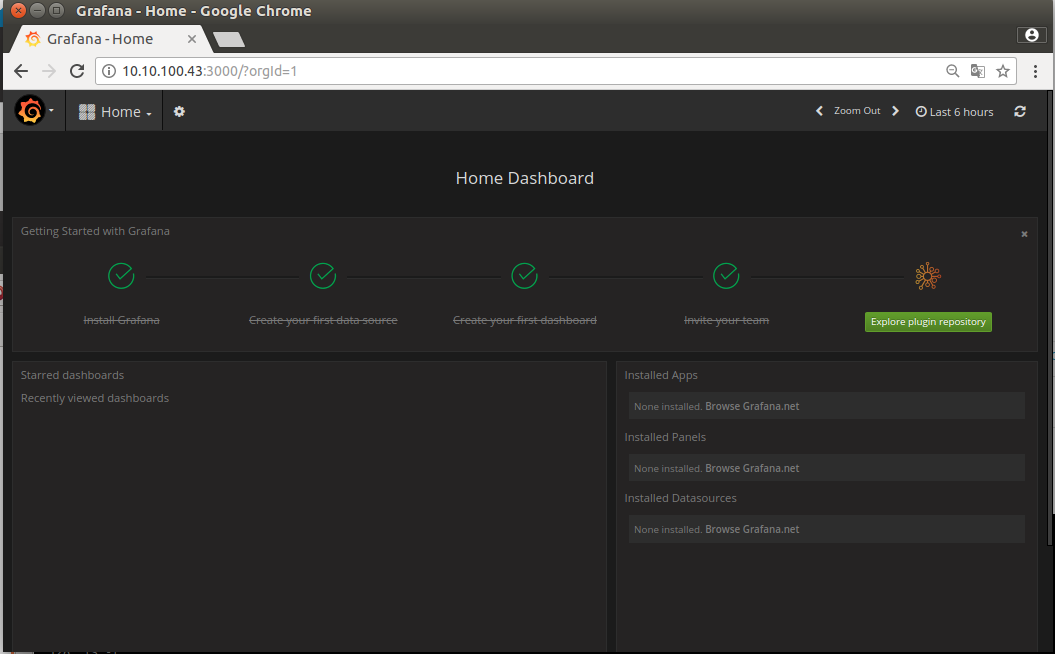This screenshot has width=1055, height=654.
Task: Click the Recently viewed dashboards heading
Action: point(95,398)
